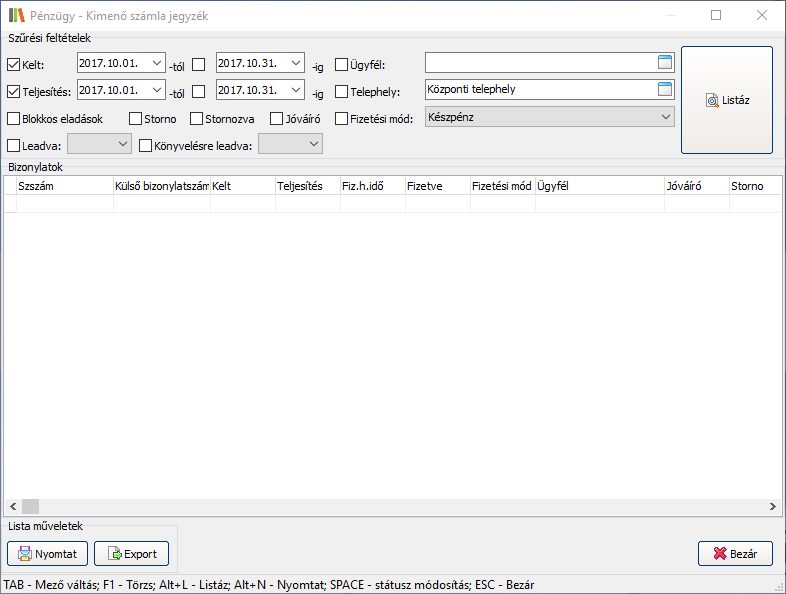The width and height of the screenshot is (786, 594).
Task: Uncheck the Kelt date filter checkbox
Action: (14, 65)
